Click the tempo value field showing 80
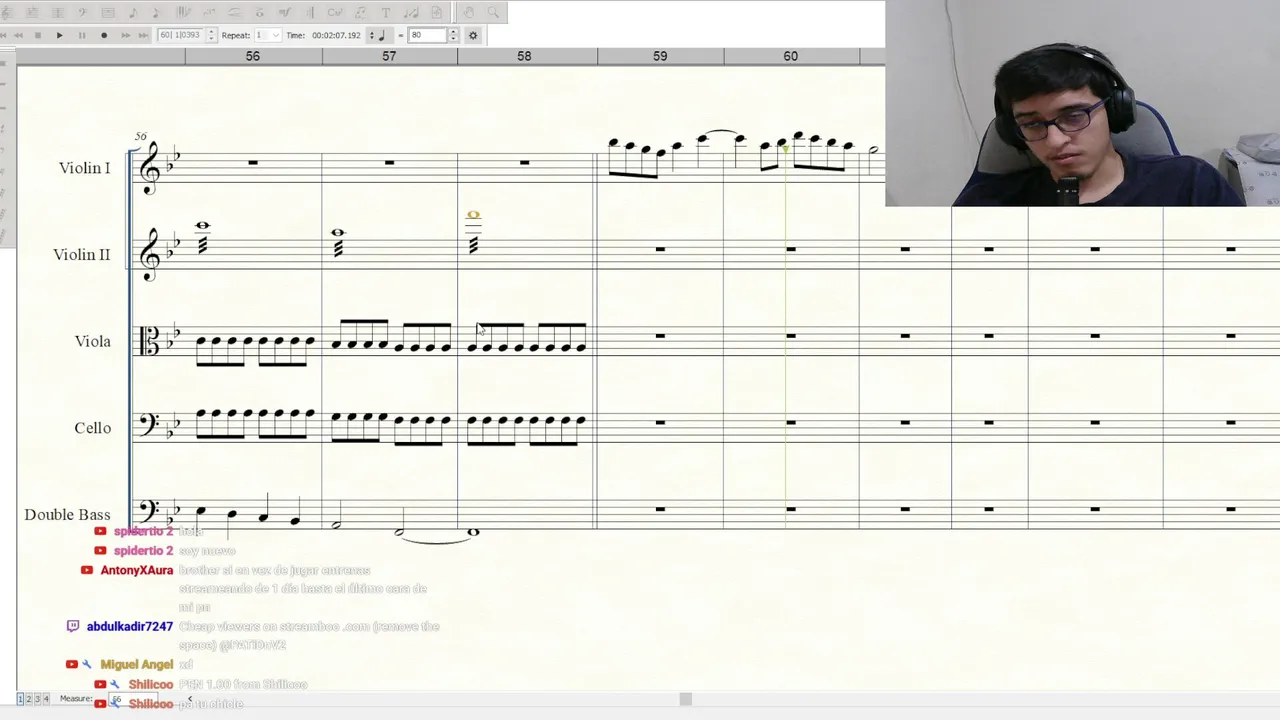The height and width of the screenshot is (720, 1280). click(x=427, y=35)
